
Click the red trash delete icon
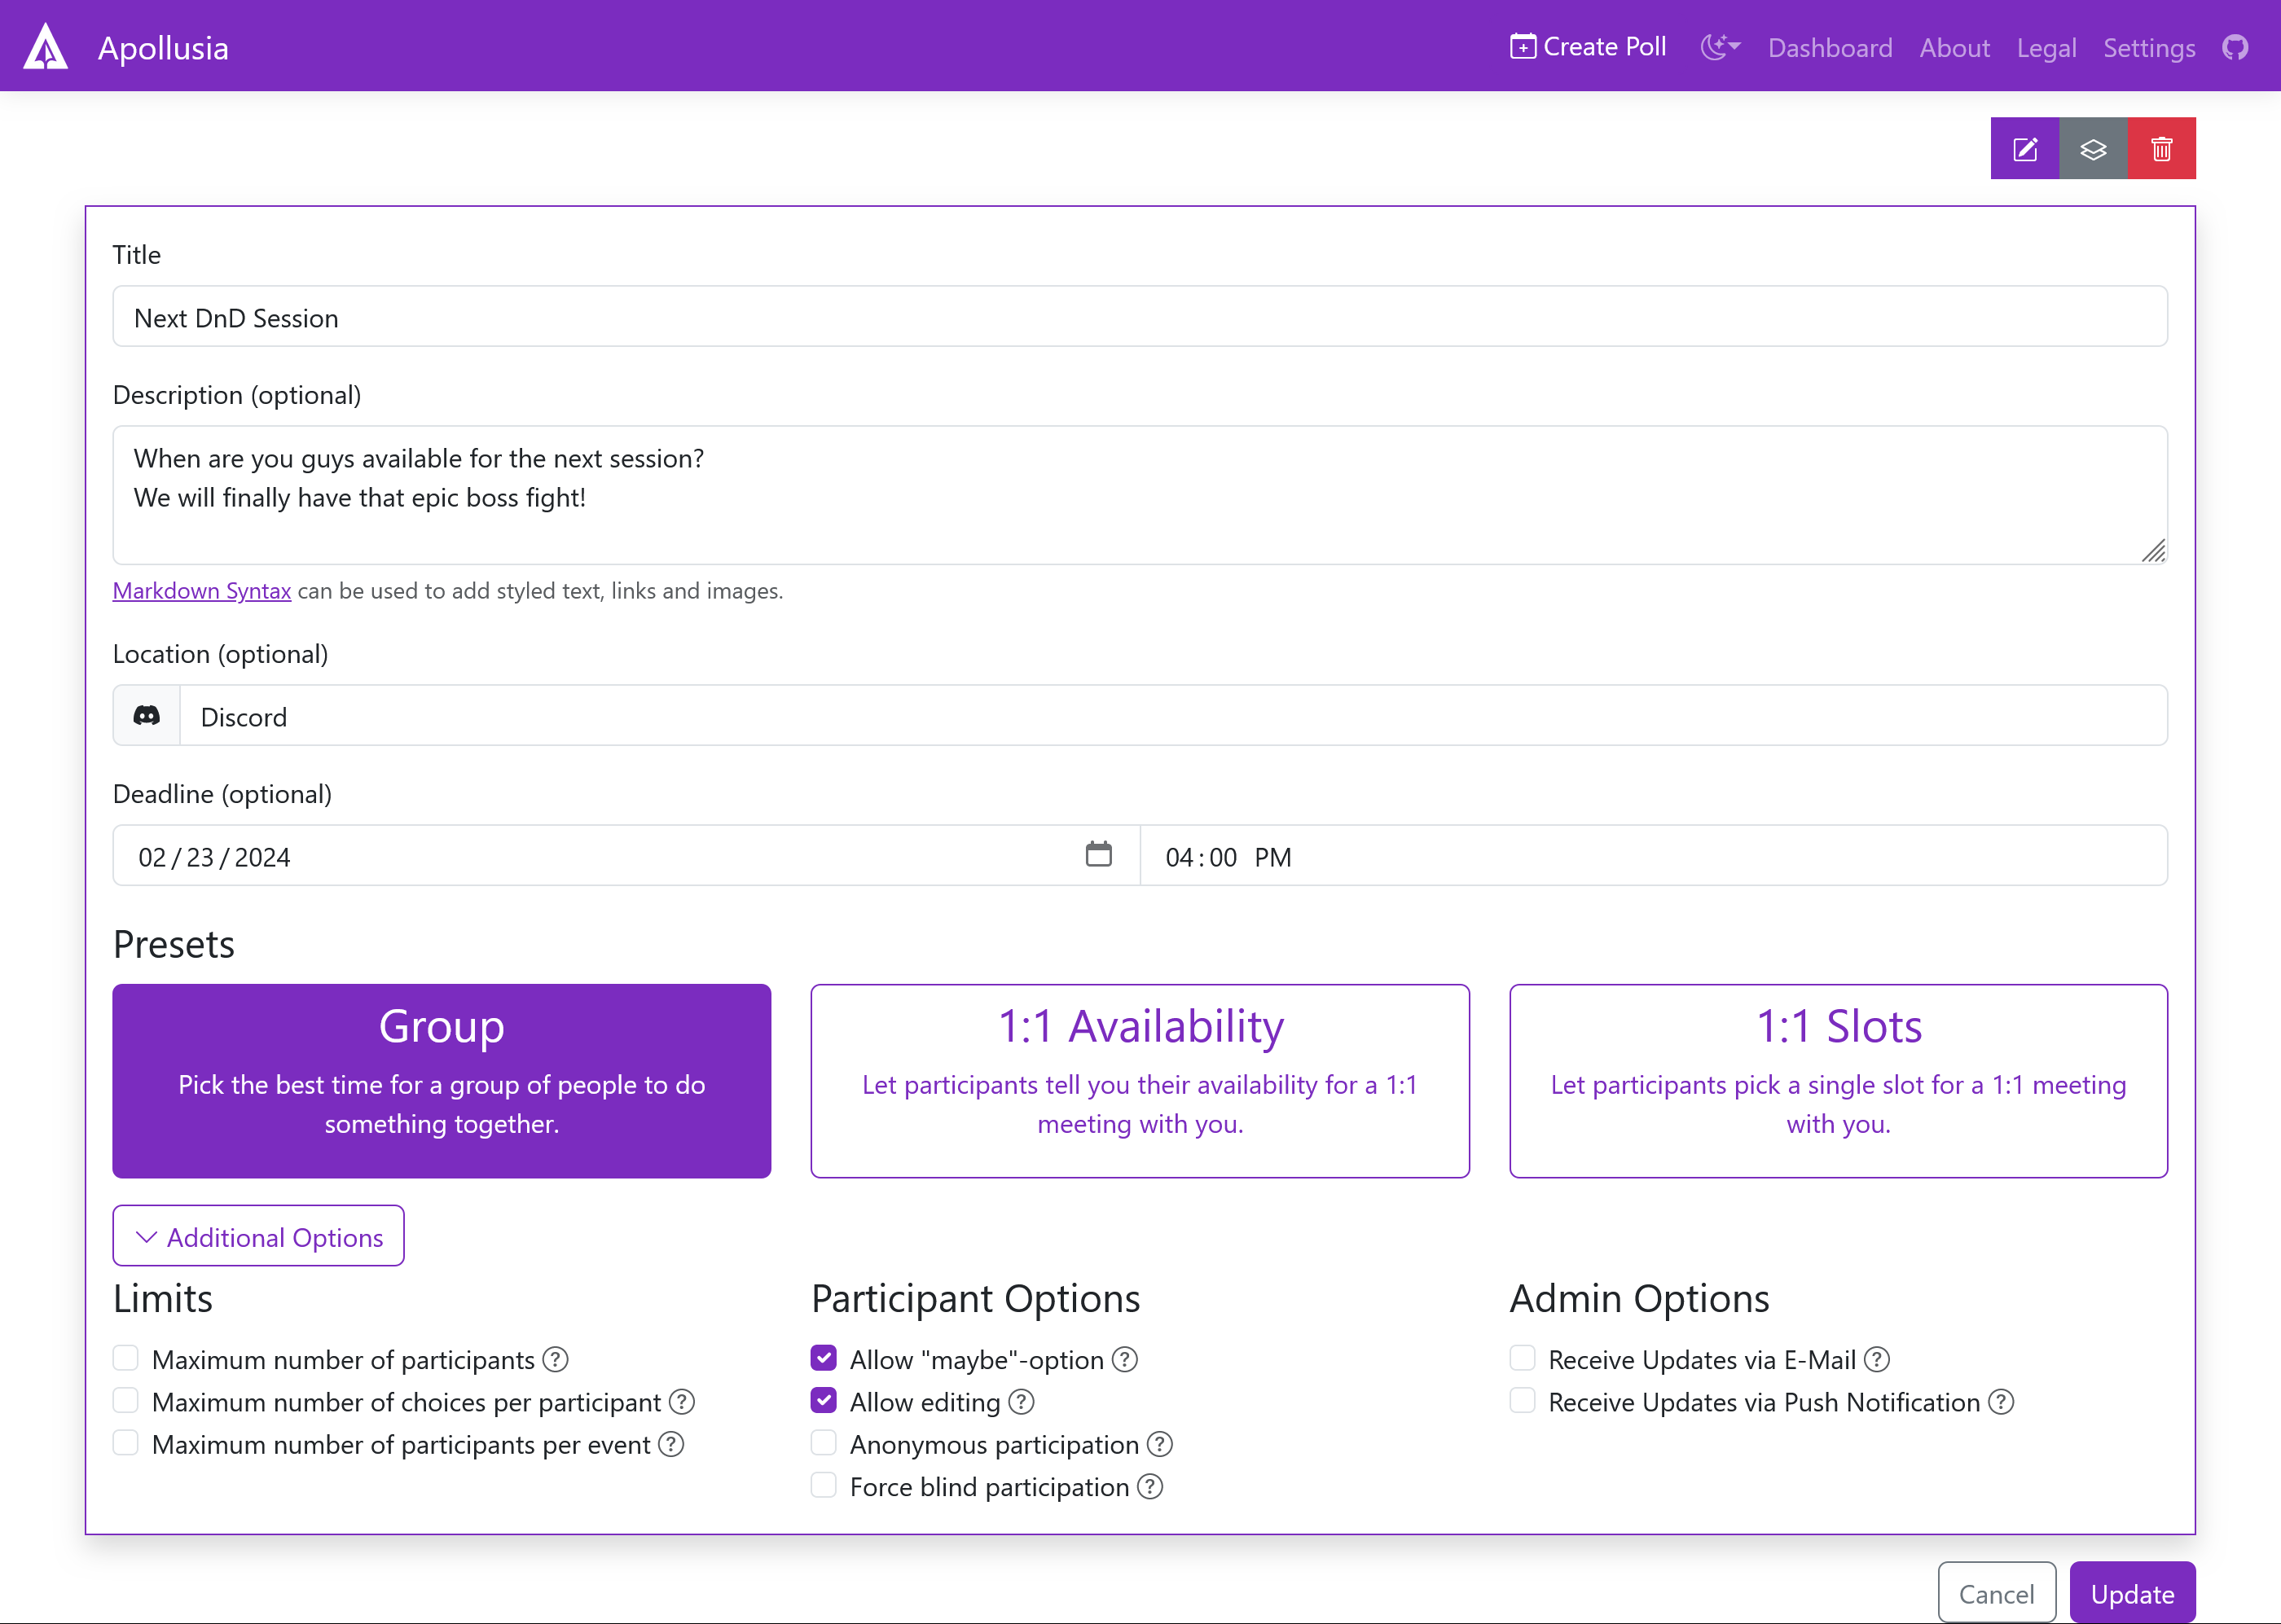coord(2161,149)
